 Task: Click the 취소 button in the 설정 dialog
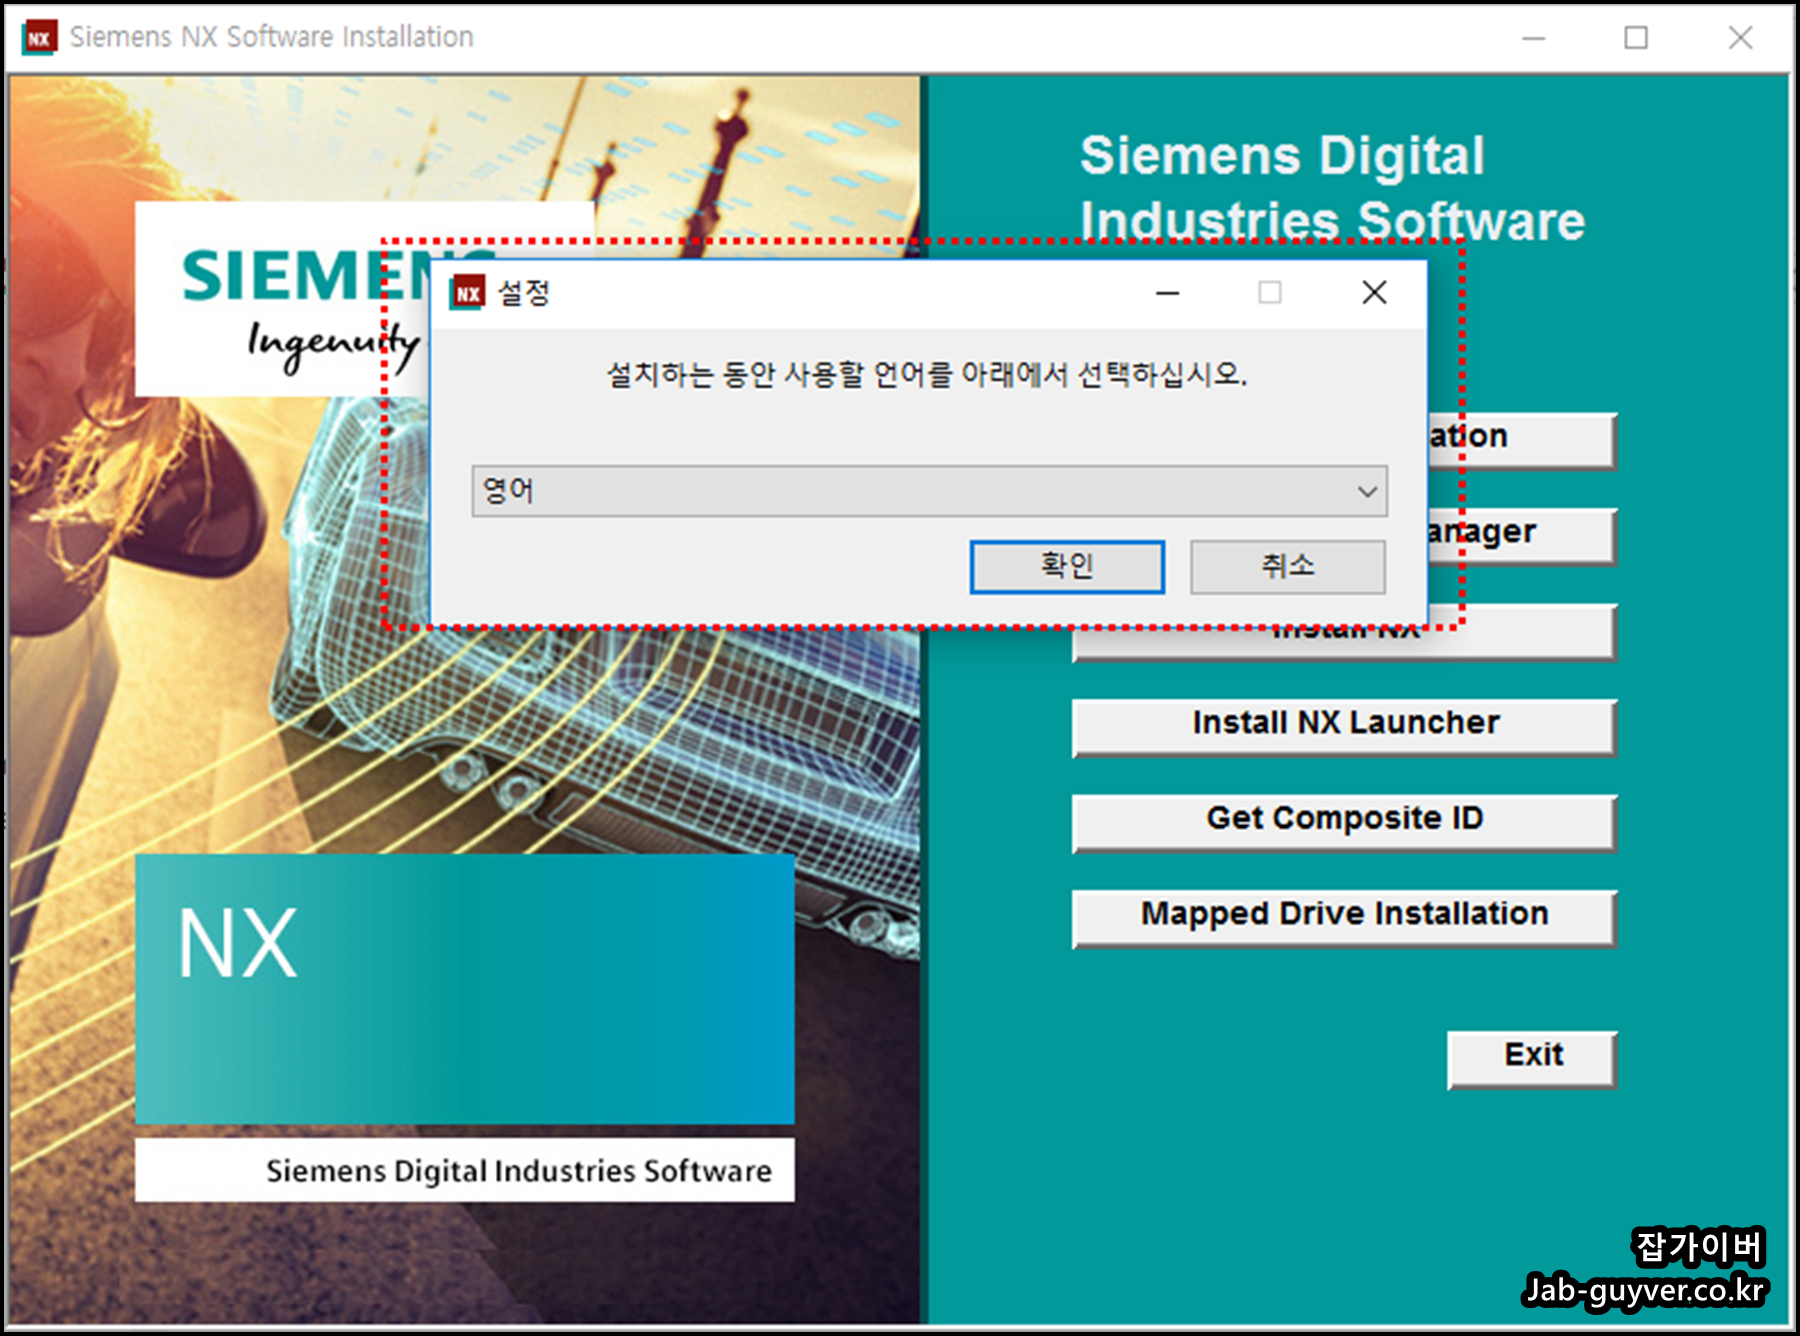click(1288, 567)
